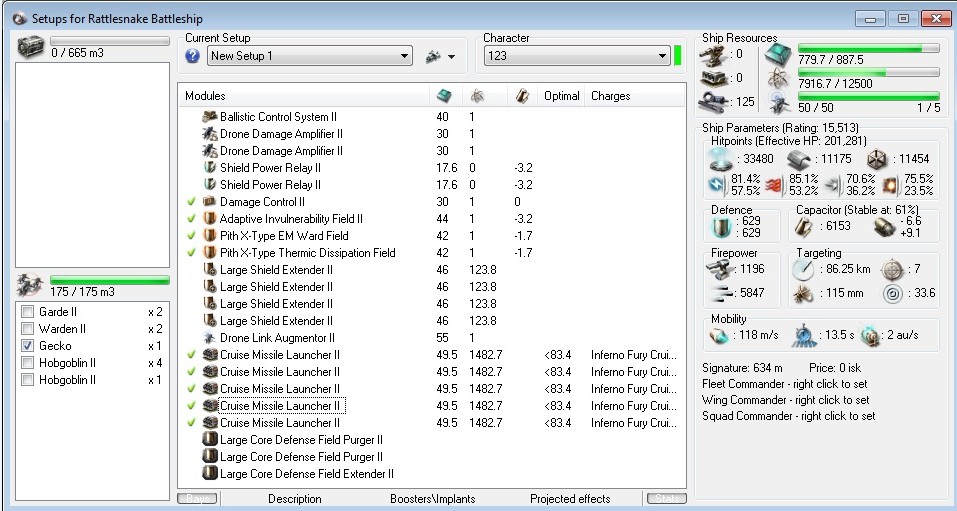Toggle active state of Damage Control II
957x511 pixels.
(x=191, y=201)
